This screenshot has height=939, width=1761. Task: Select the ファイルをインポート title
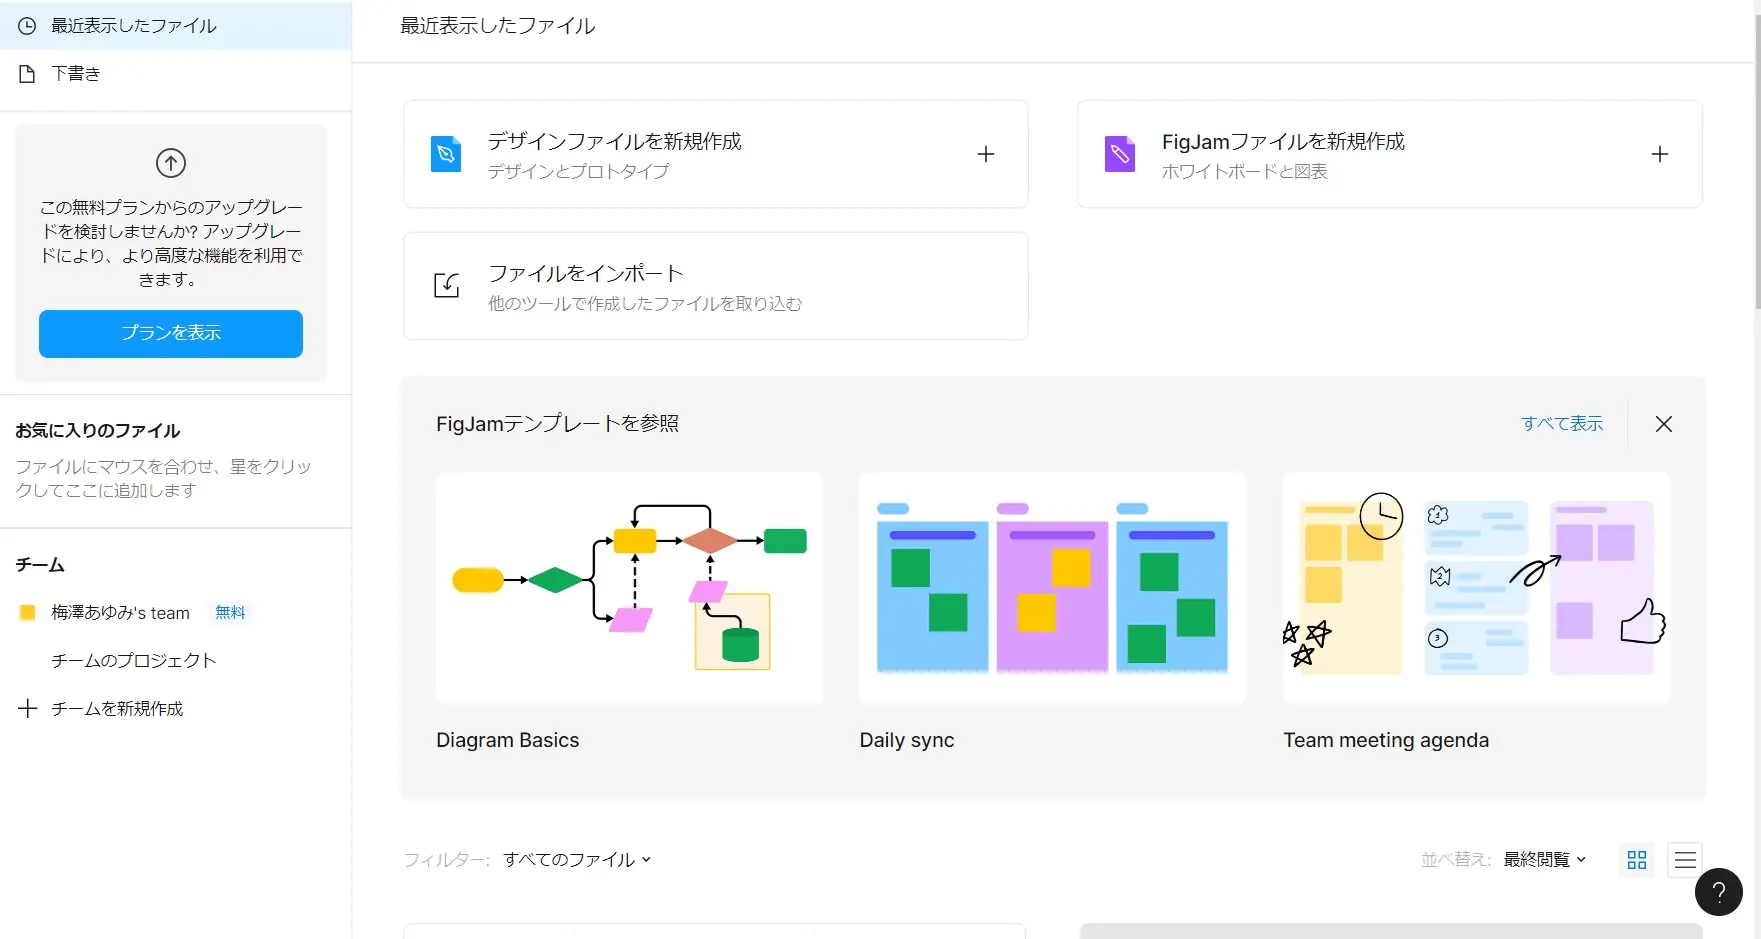586,274
